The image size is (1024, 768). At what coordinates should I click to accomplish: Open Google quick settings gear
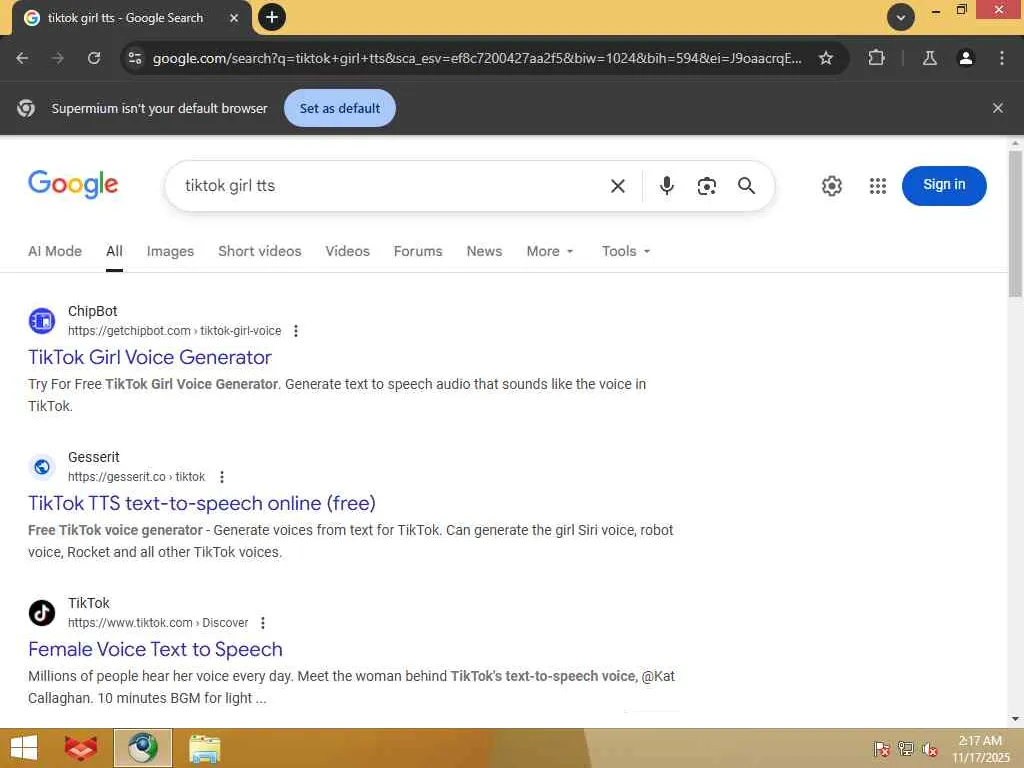(831, 186)
